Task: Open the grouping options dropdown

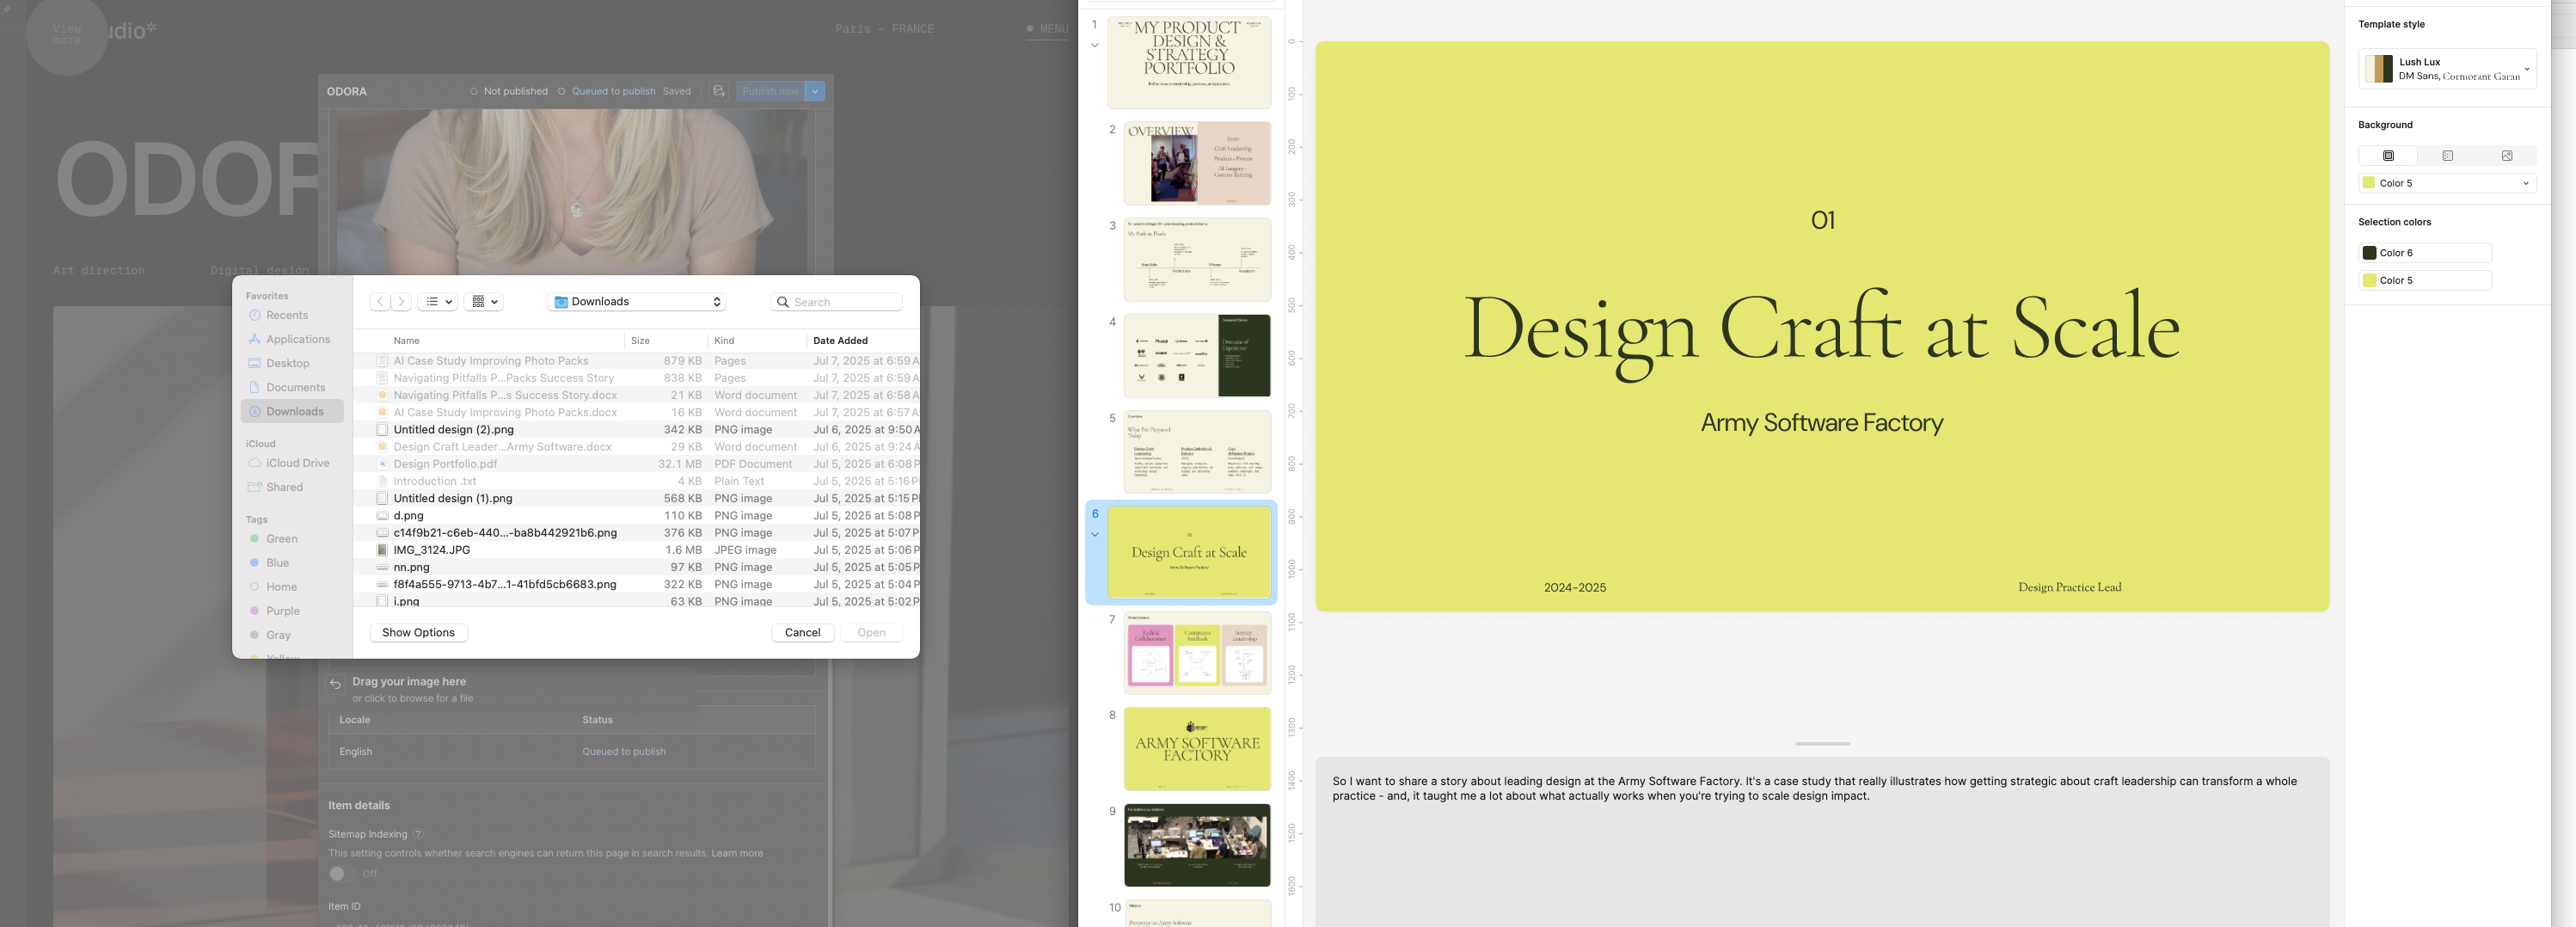Action: tap(484, 301)
